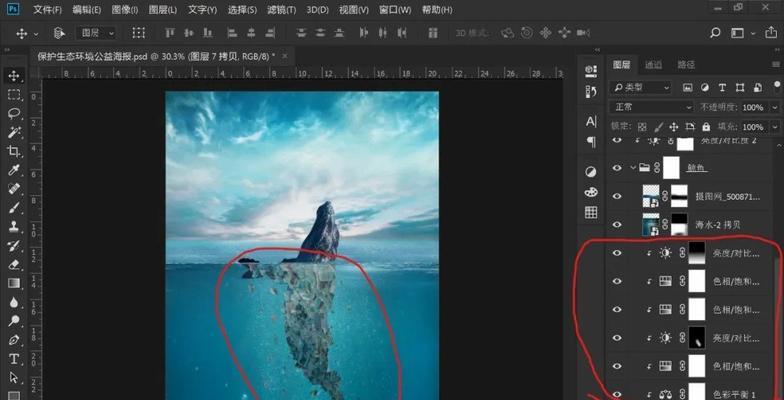
Task: Select the Gradient tool
Action: coord(14,284)
